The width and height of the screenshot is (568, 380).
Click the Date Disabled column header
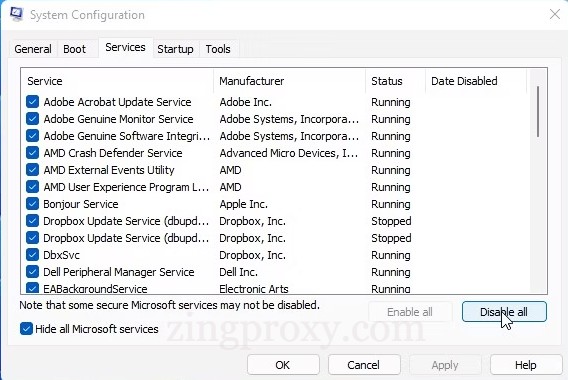(x=476, y=81)
